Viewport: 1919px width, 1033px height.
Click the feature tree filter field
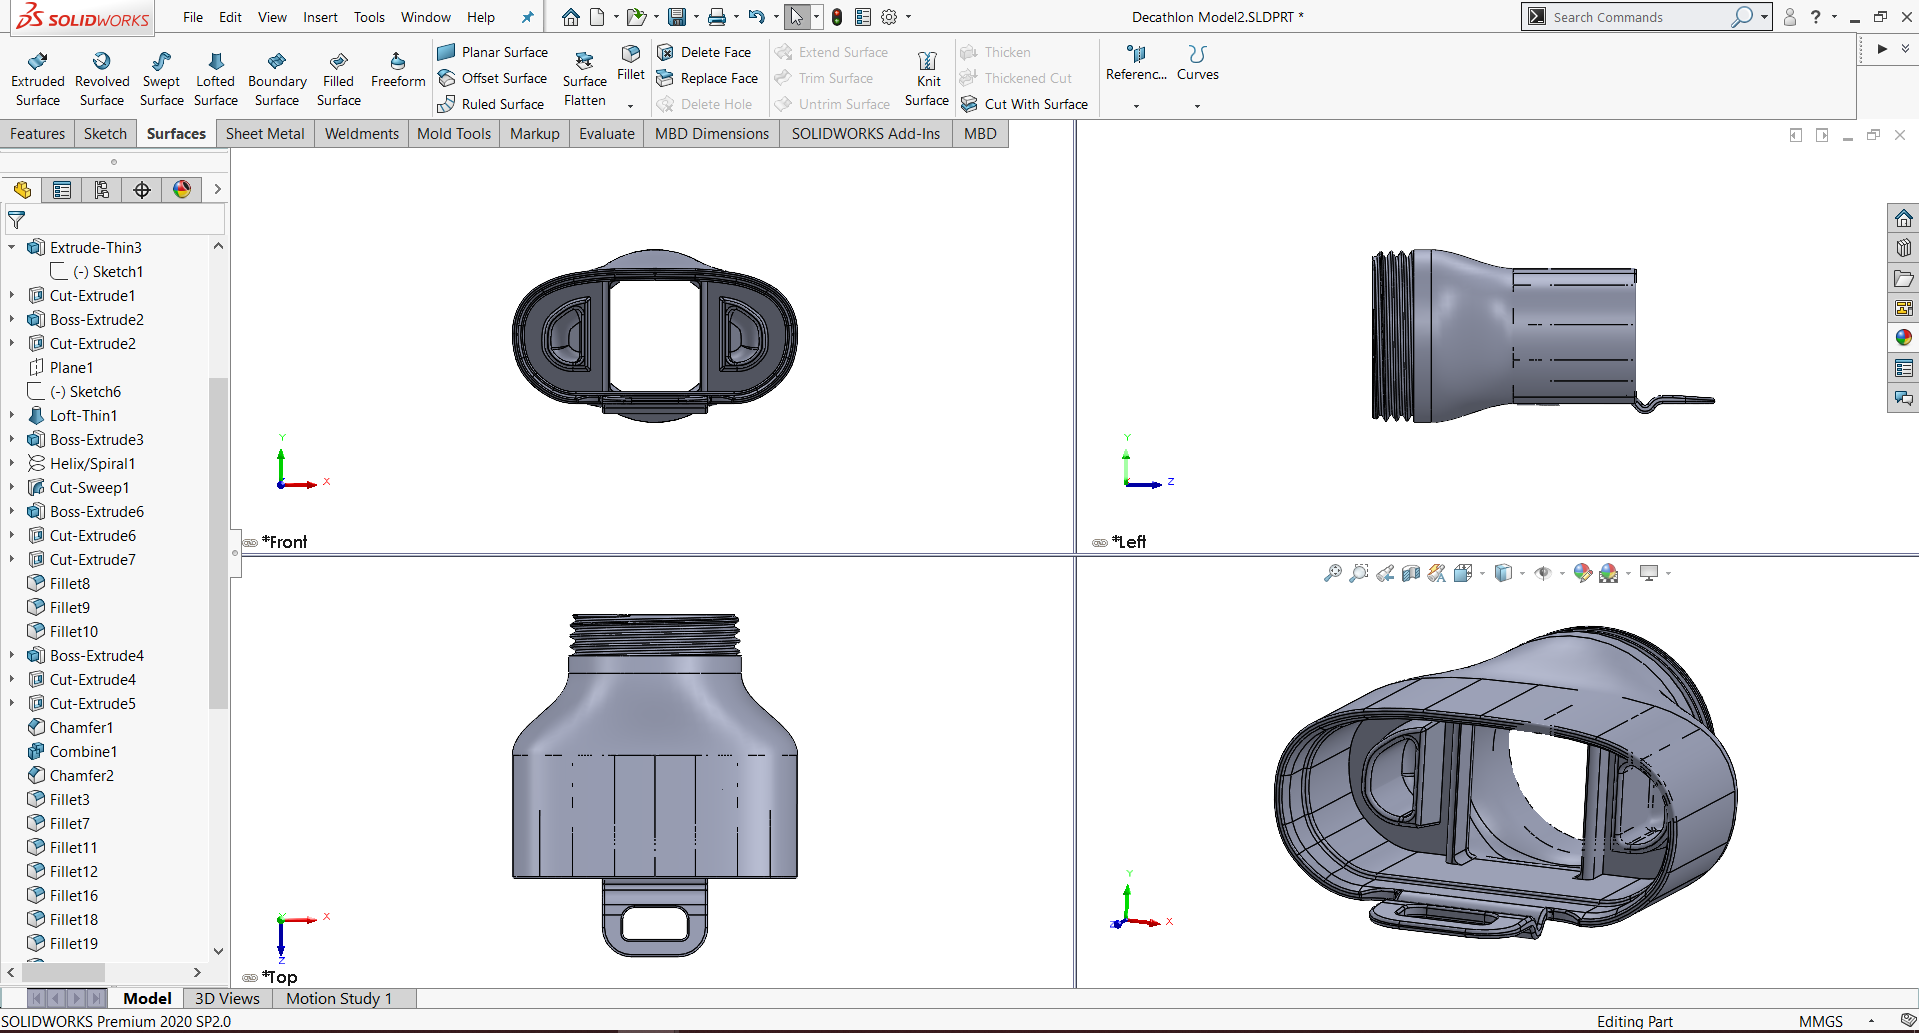(x=114, y=219)
